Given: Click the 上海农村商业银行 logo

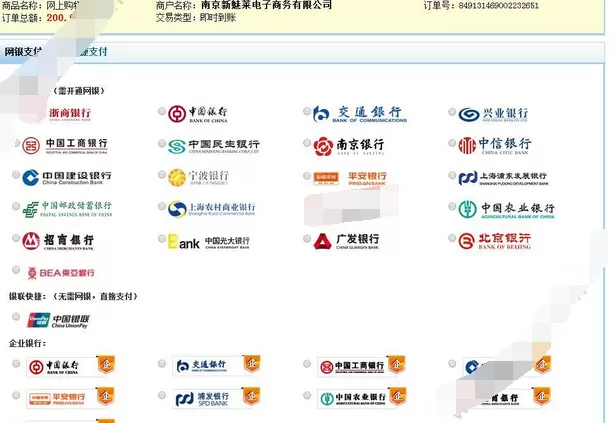Looking at the screenshot, I should click(212, 209).
